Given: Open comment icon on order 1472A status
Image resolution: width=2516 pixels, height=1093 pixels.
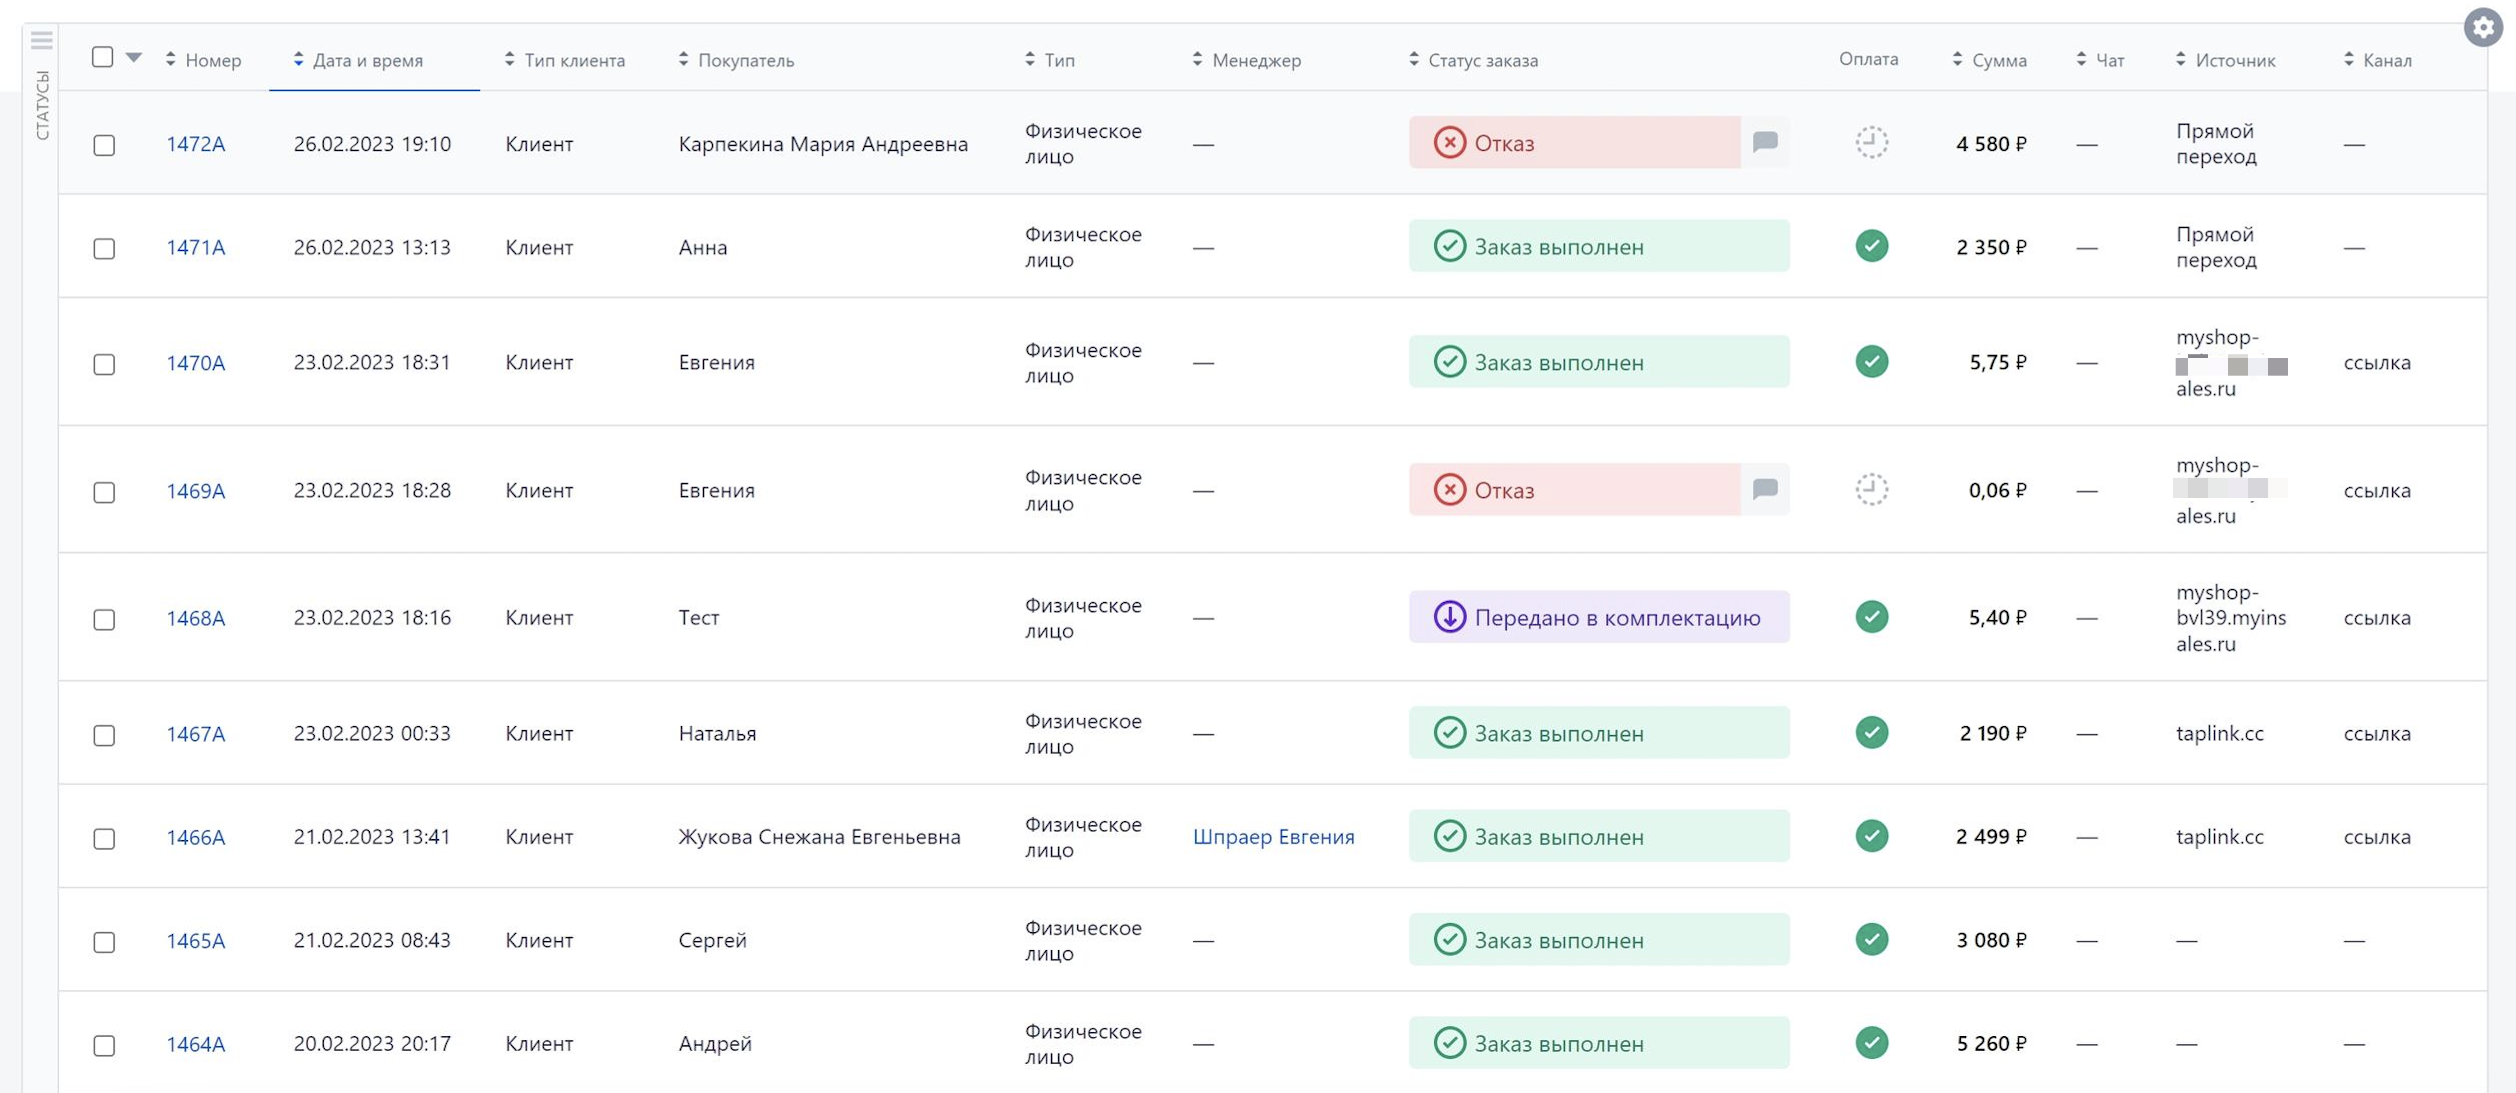Looking at the screenshot, I should tap(1765, 142).
